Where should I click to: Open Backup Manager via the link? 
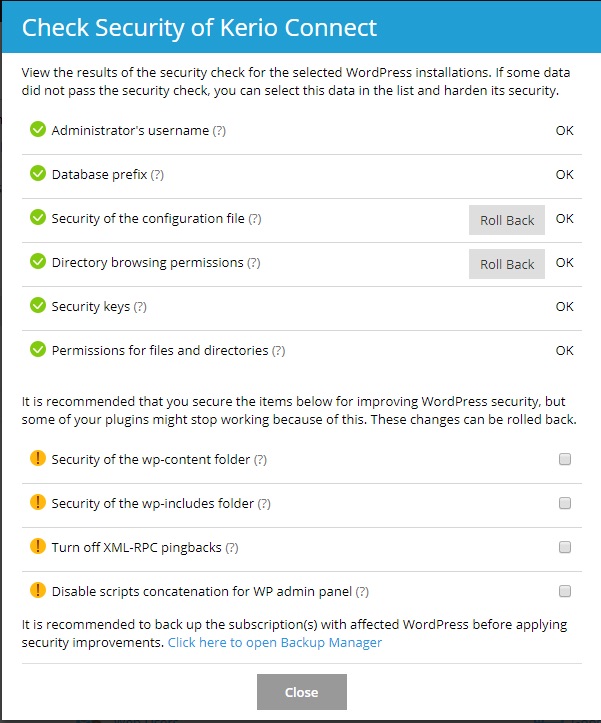[275, 643]
